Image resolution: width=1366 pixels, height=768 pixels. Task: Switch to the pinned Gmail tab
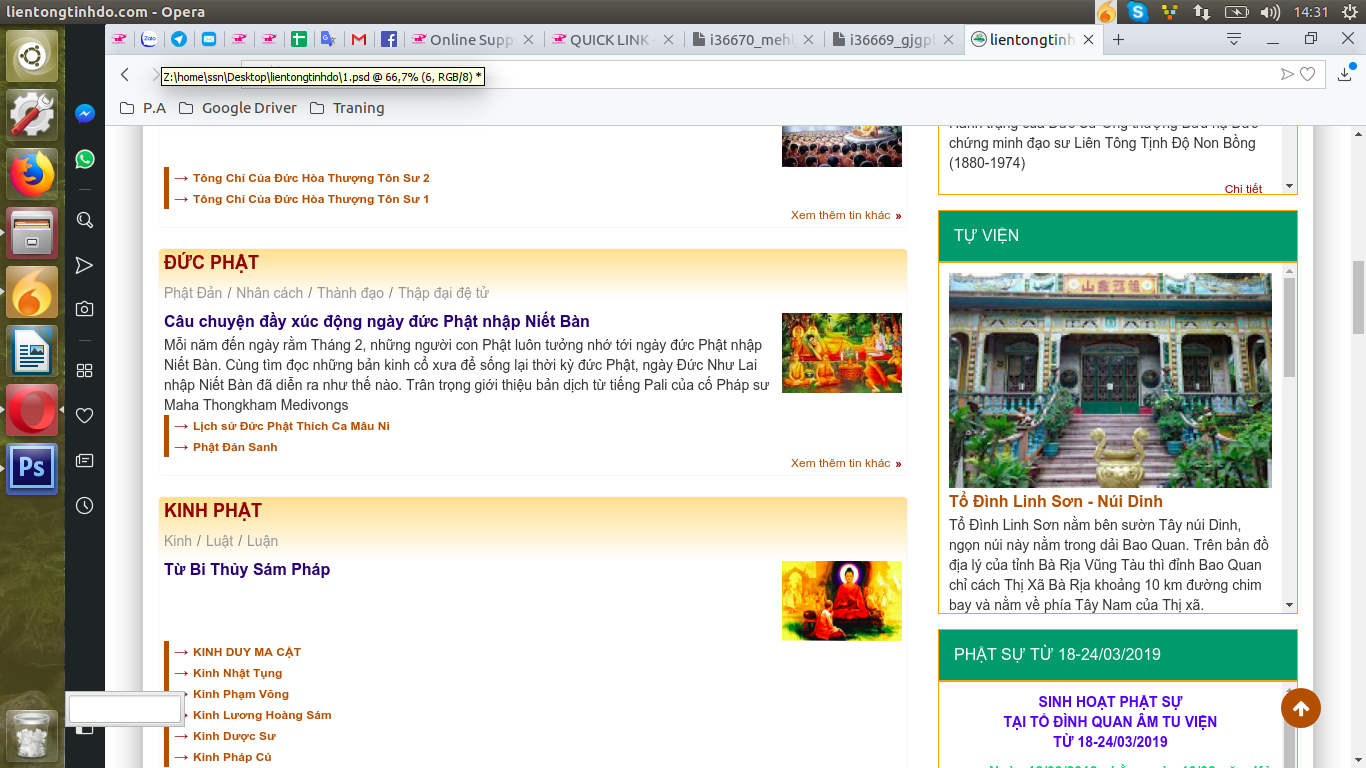tap(358, 40)
